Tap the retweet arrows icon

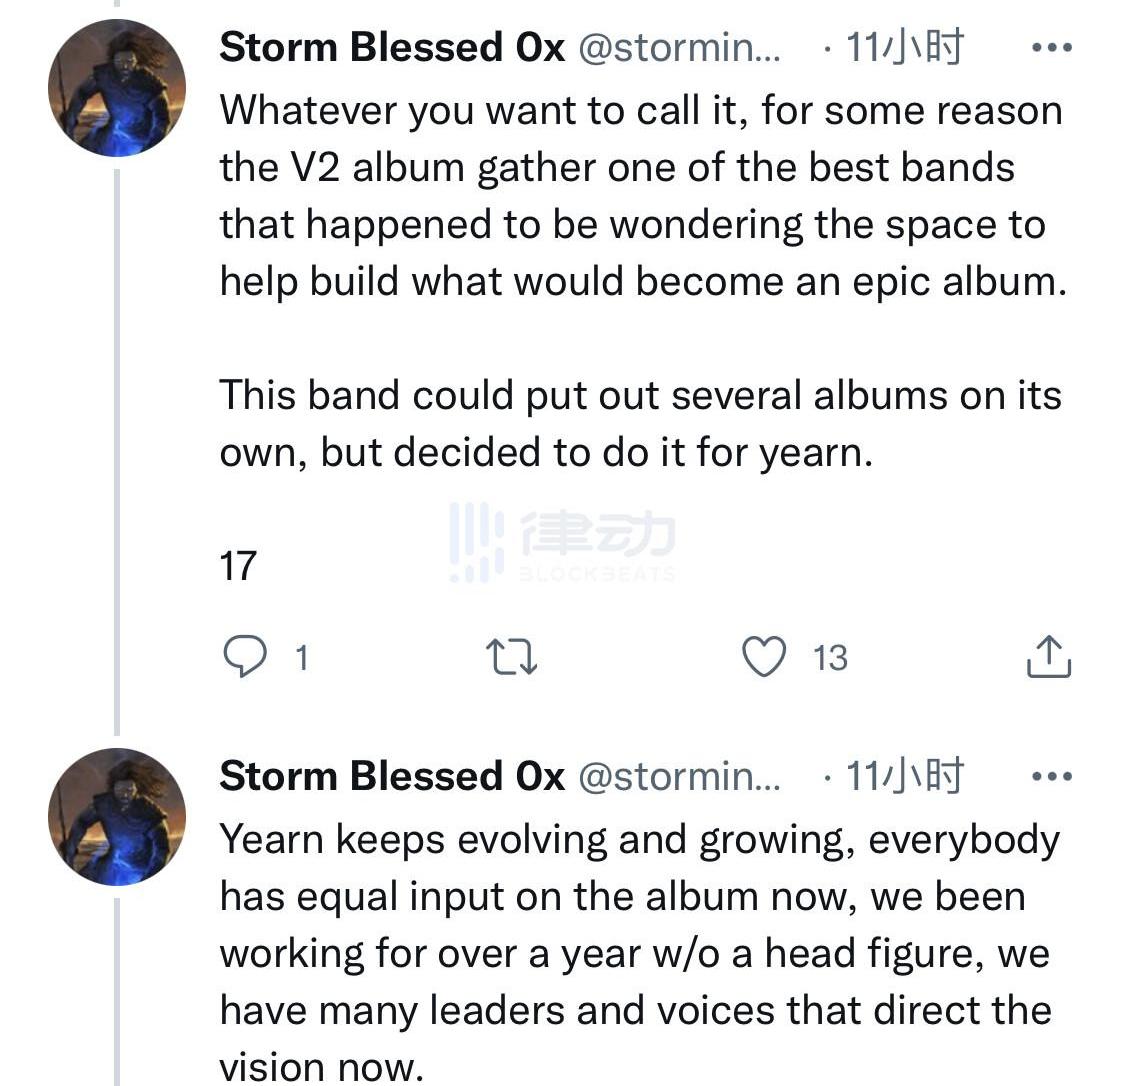click(511, 657)
